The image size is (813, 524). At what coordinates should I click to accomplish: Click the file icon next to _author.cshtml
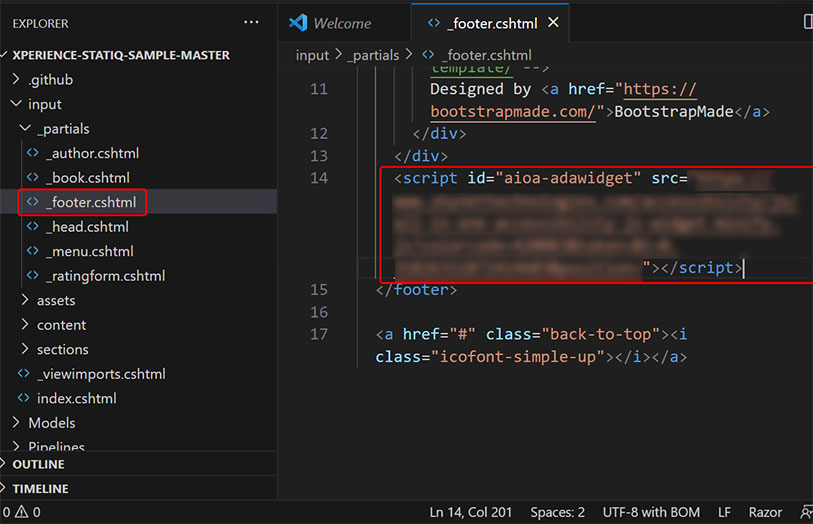point(32,154)
